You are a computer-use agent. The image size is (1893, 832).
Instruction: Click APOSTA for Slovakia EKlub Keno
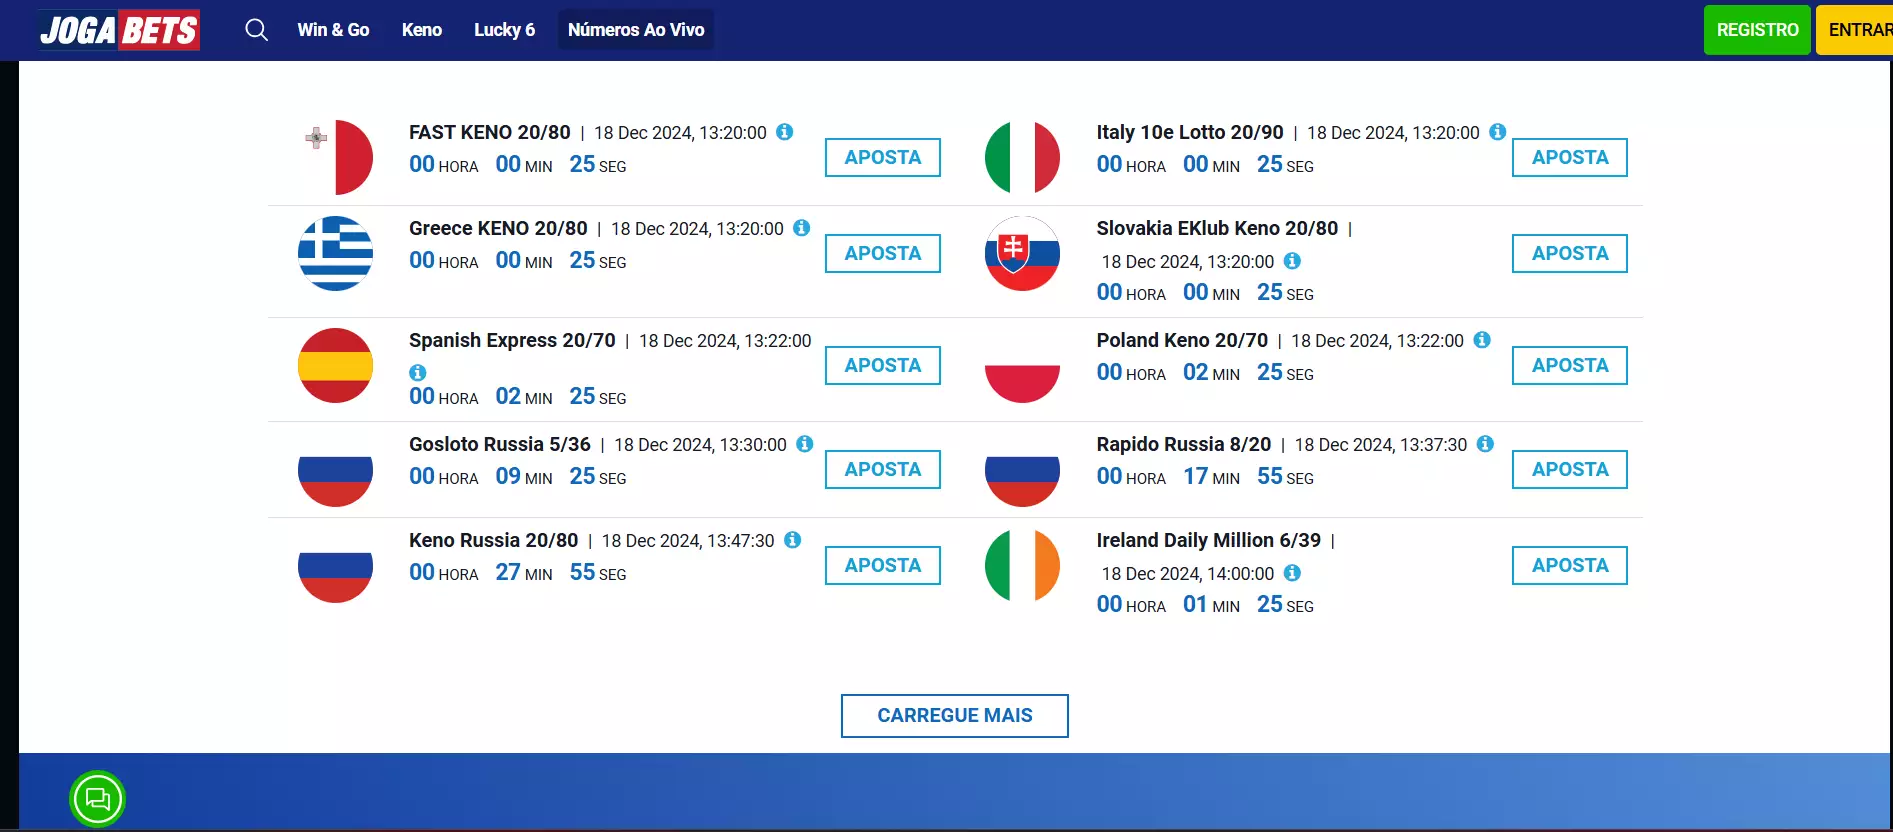pos(1569,254)
